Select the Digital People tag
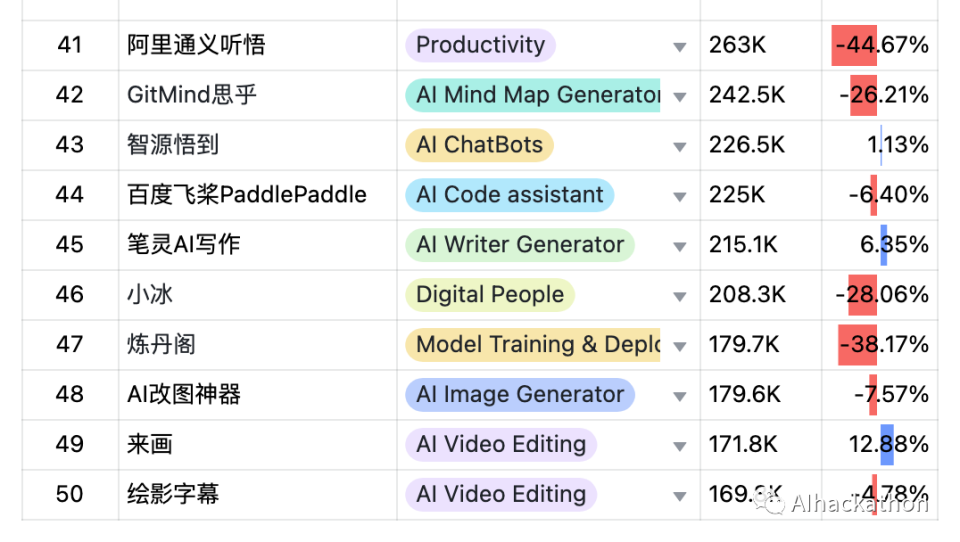This screenshot has height=542, width=960. (490, 295)
